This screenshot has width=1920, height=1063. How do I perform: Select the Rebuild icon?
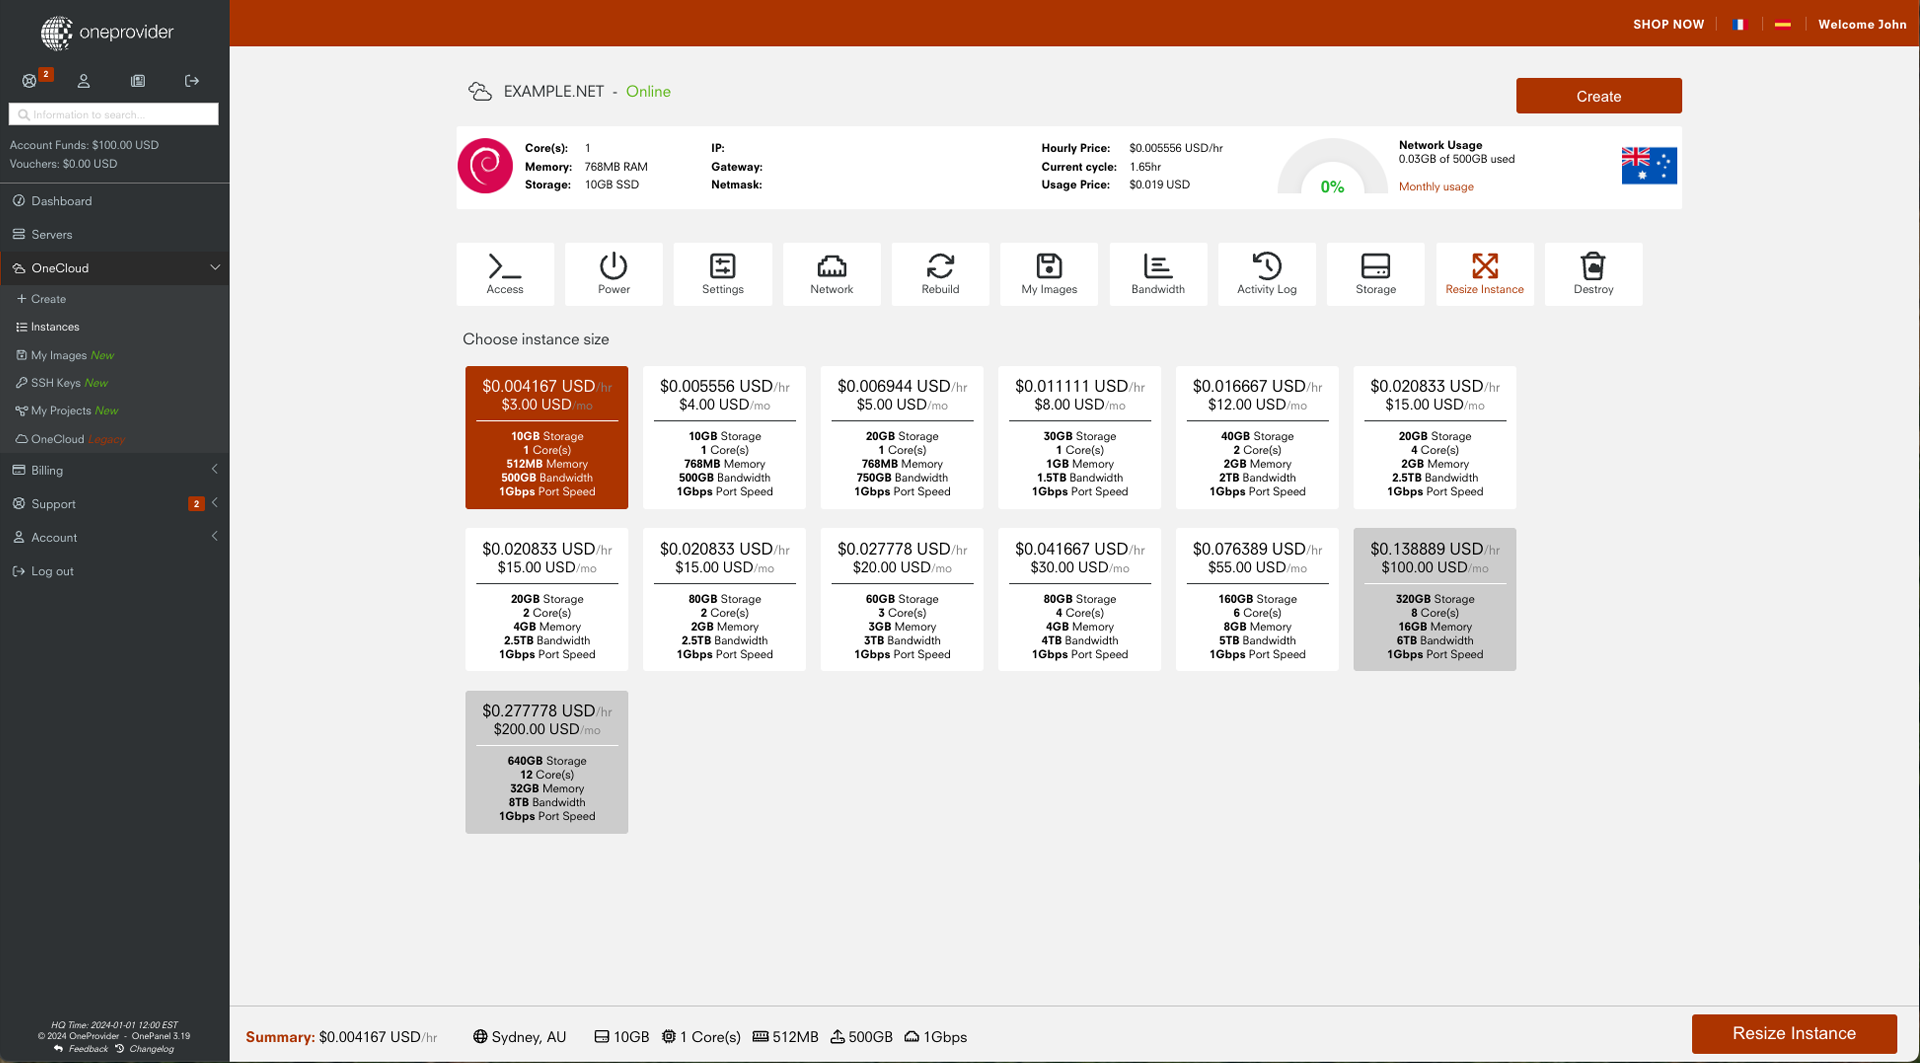939,273
